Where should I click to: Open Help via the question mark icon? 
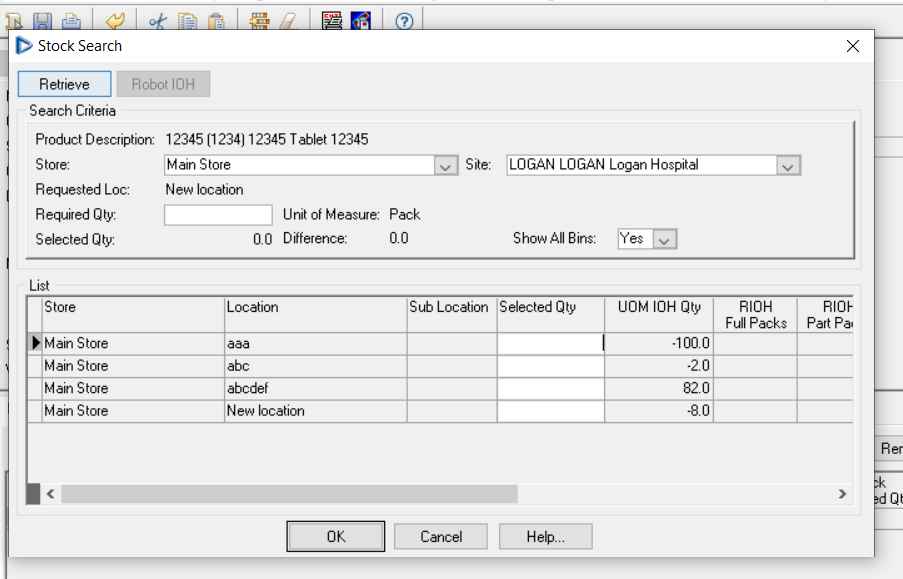[x=404, y=20]
